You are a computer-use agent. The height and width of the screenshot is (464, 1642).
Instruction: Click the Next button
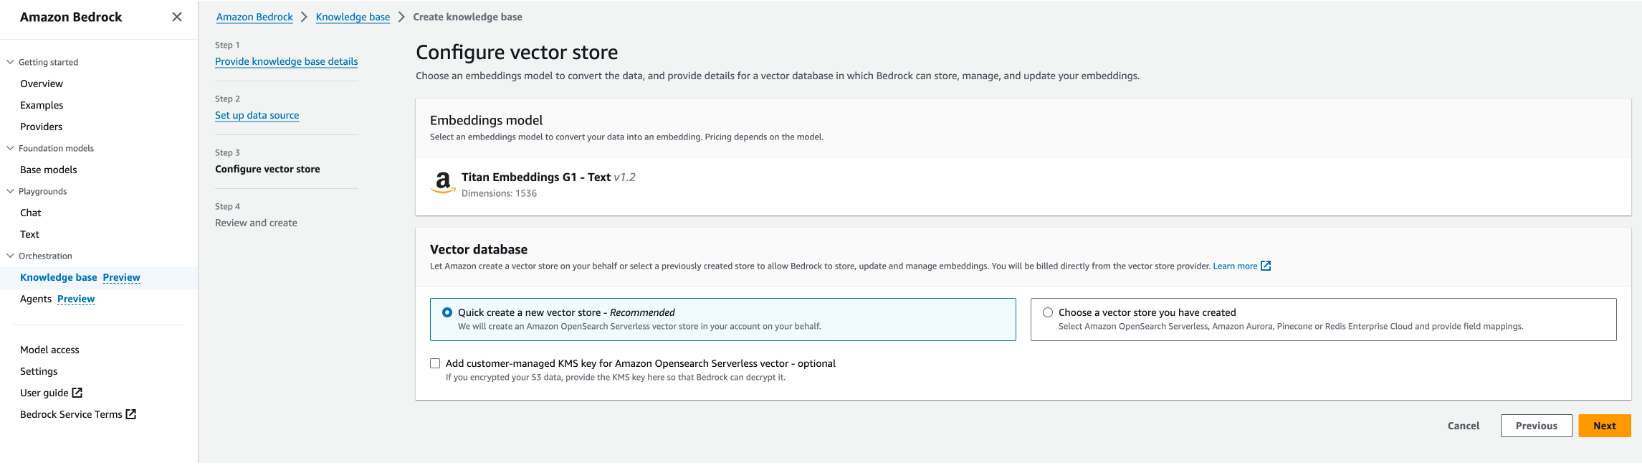[1604, 426]
